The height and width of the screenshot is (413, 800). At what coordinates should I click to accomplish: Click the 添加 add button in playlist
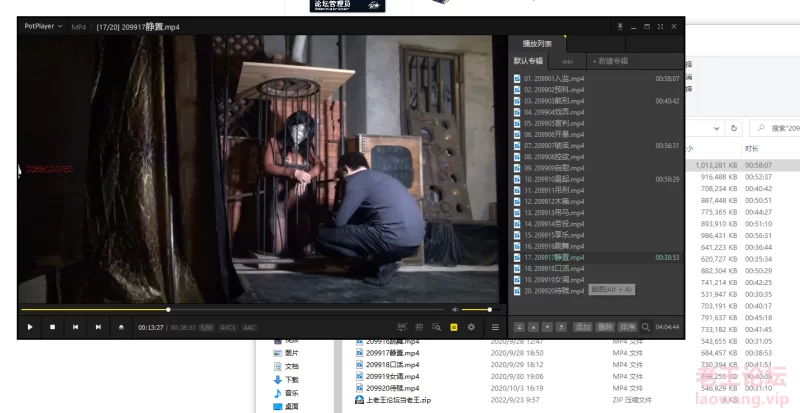(582, 327)
